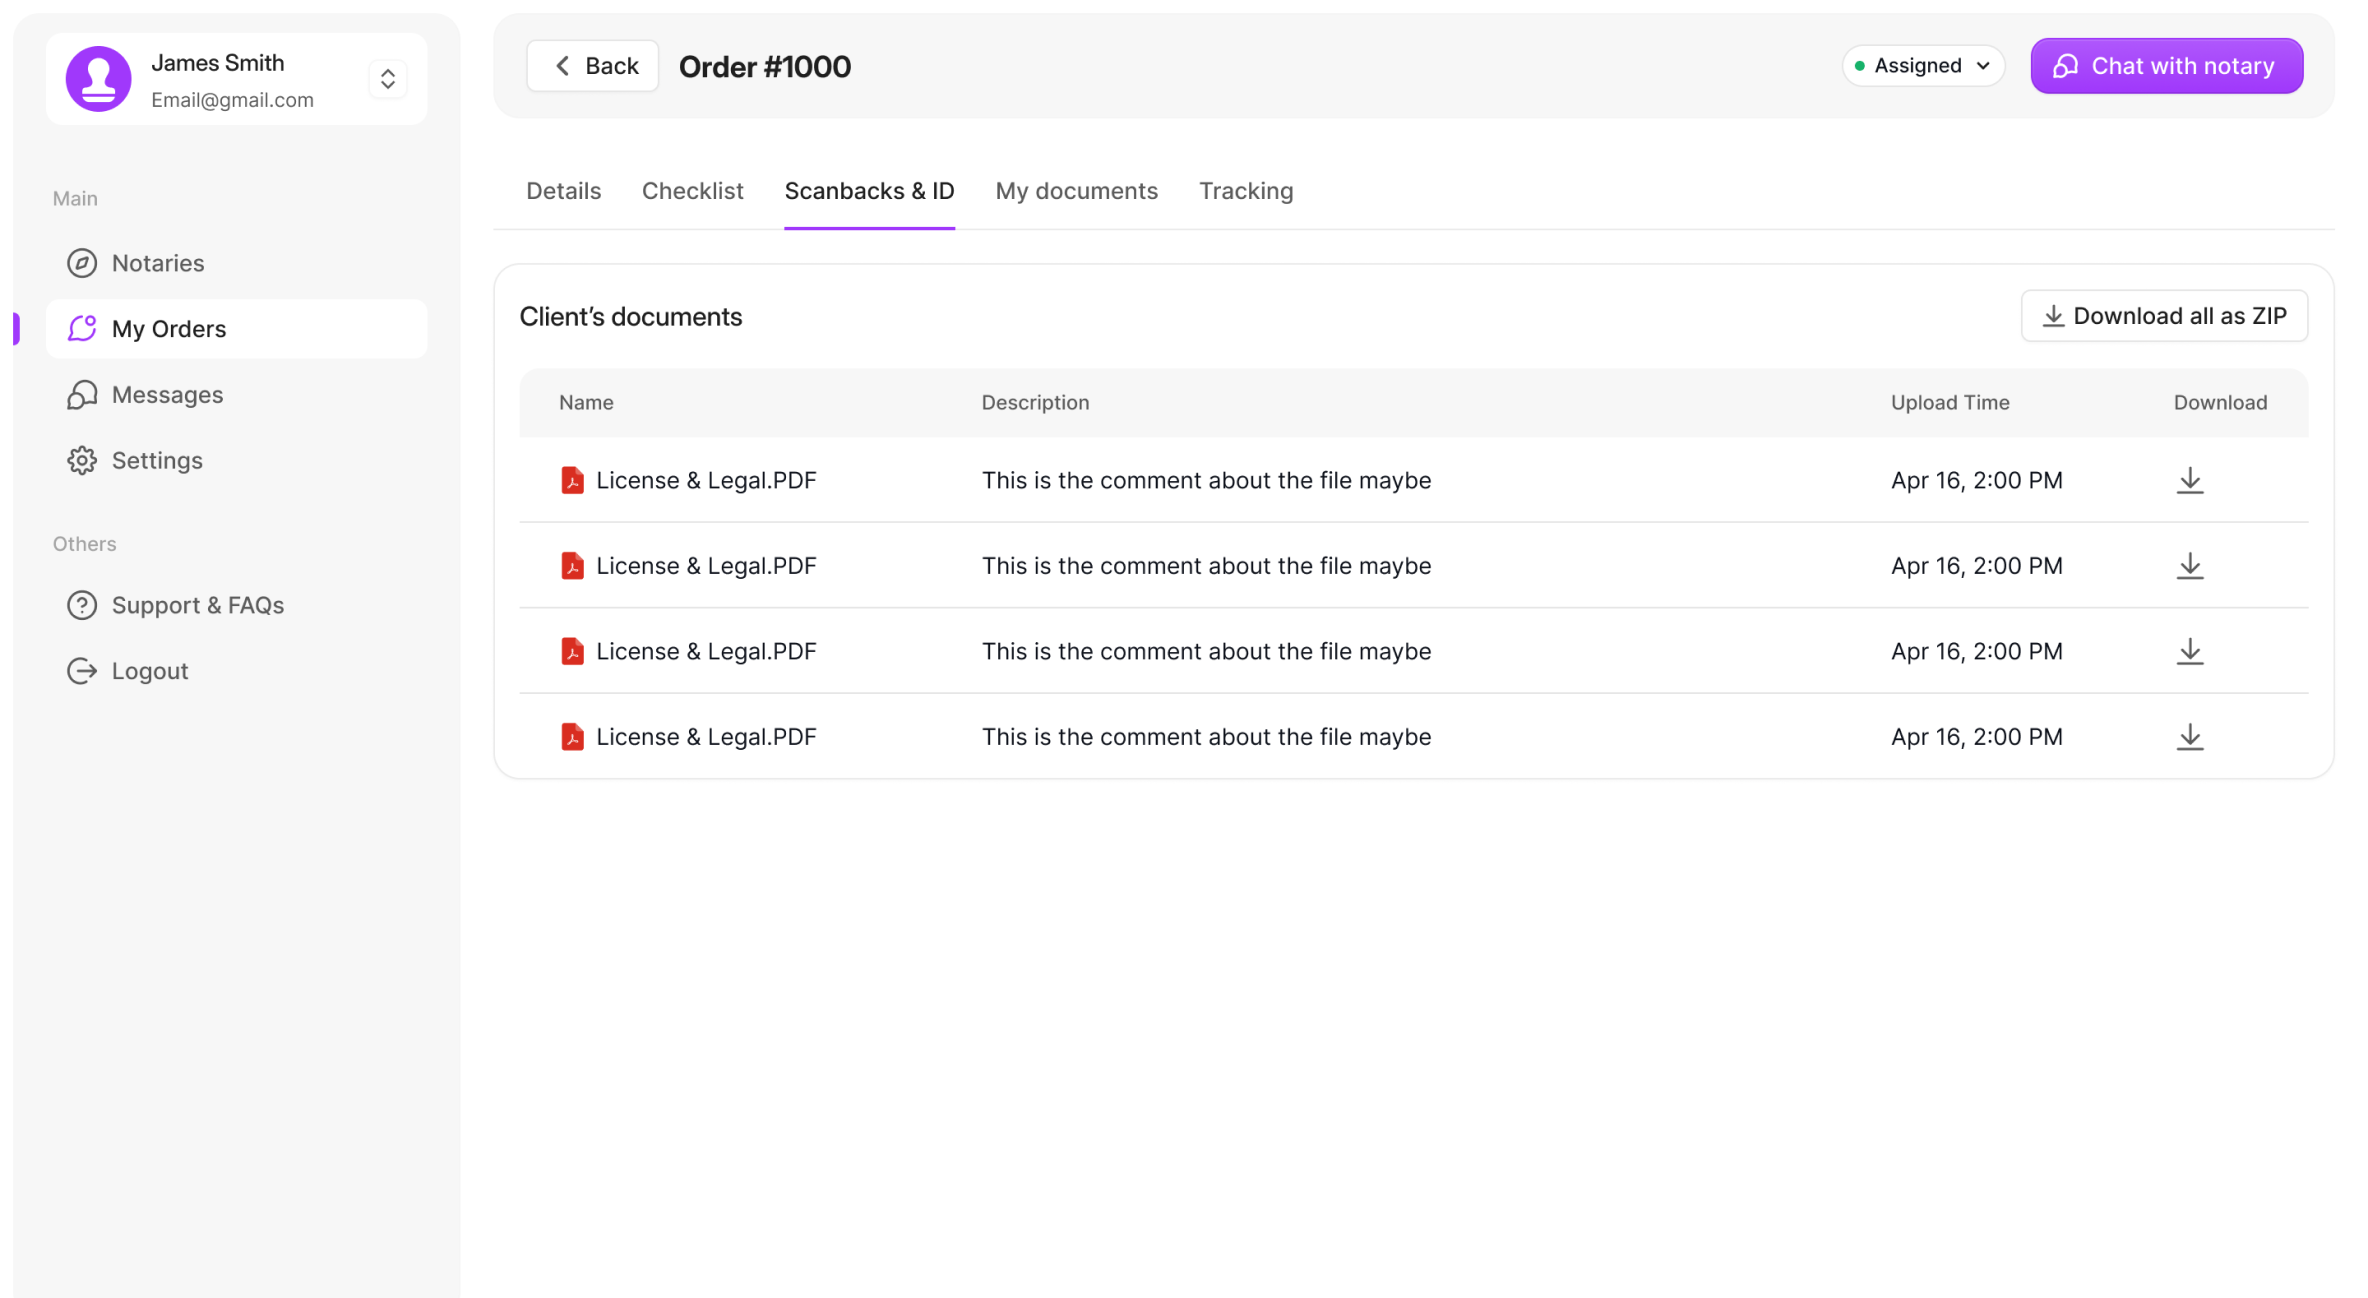
Task: Download the last License & Legal.PDF file
Action: click(x=2189, y=737)
